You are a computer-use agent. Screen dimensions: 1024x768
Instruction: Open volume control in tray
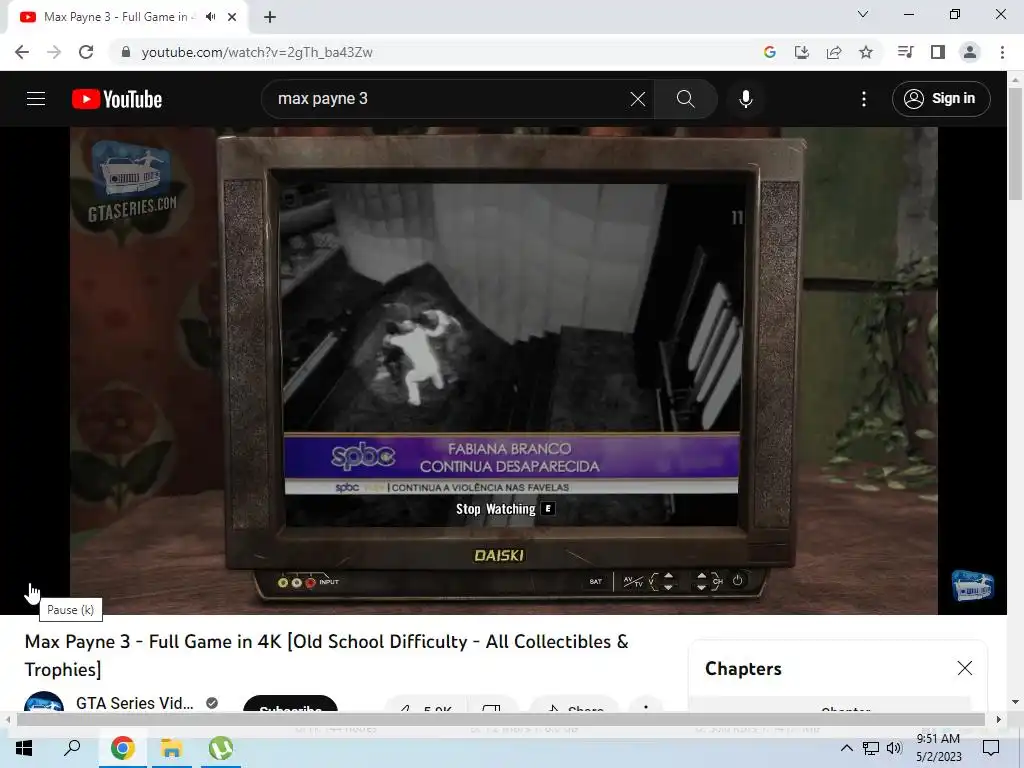click(894, 748)
